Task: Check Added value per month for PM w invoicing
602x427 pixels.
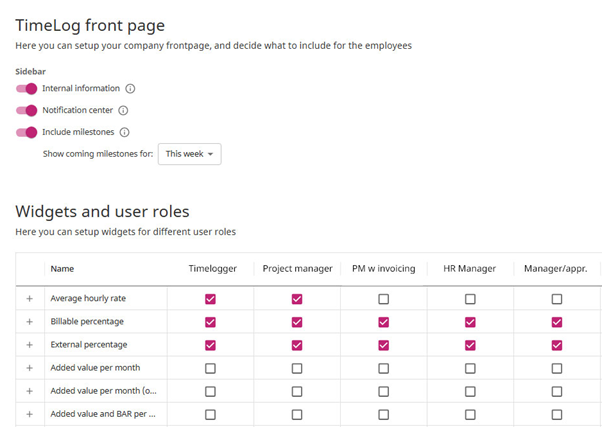Action: [384, 368]
